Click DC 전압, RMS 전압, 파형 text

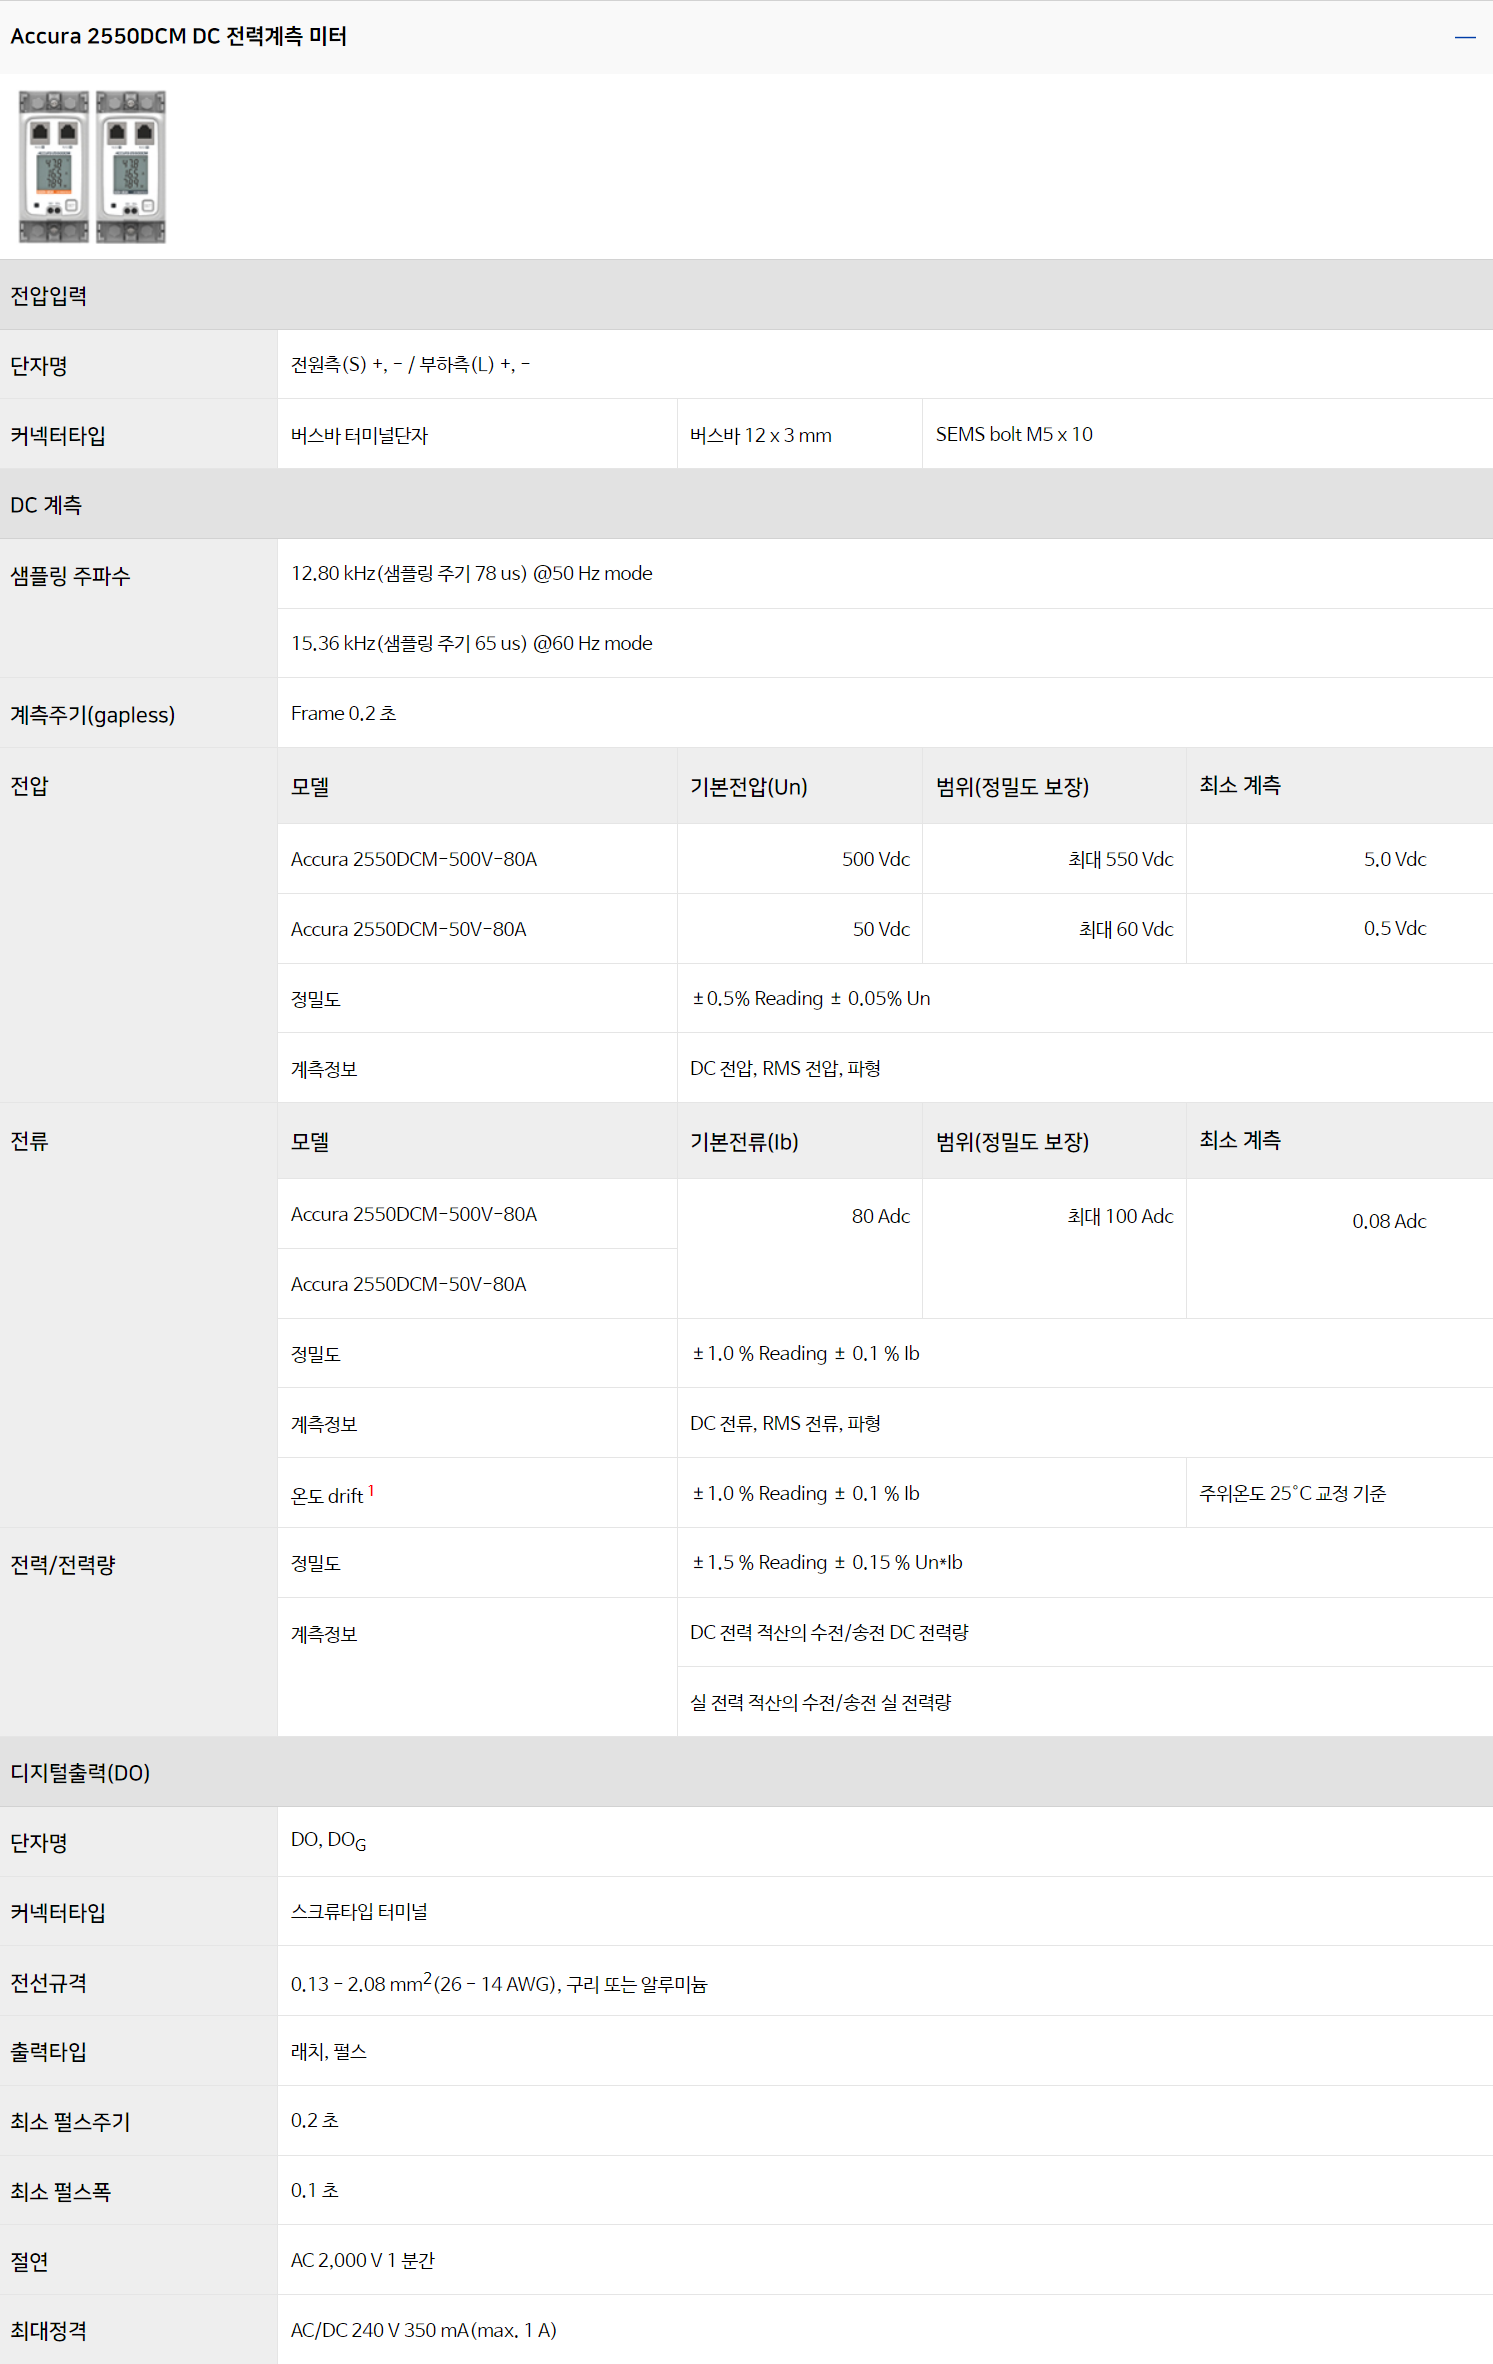[785, 1068]
